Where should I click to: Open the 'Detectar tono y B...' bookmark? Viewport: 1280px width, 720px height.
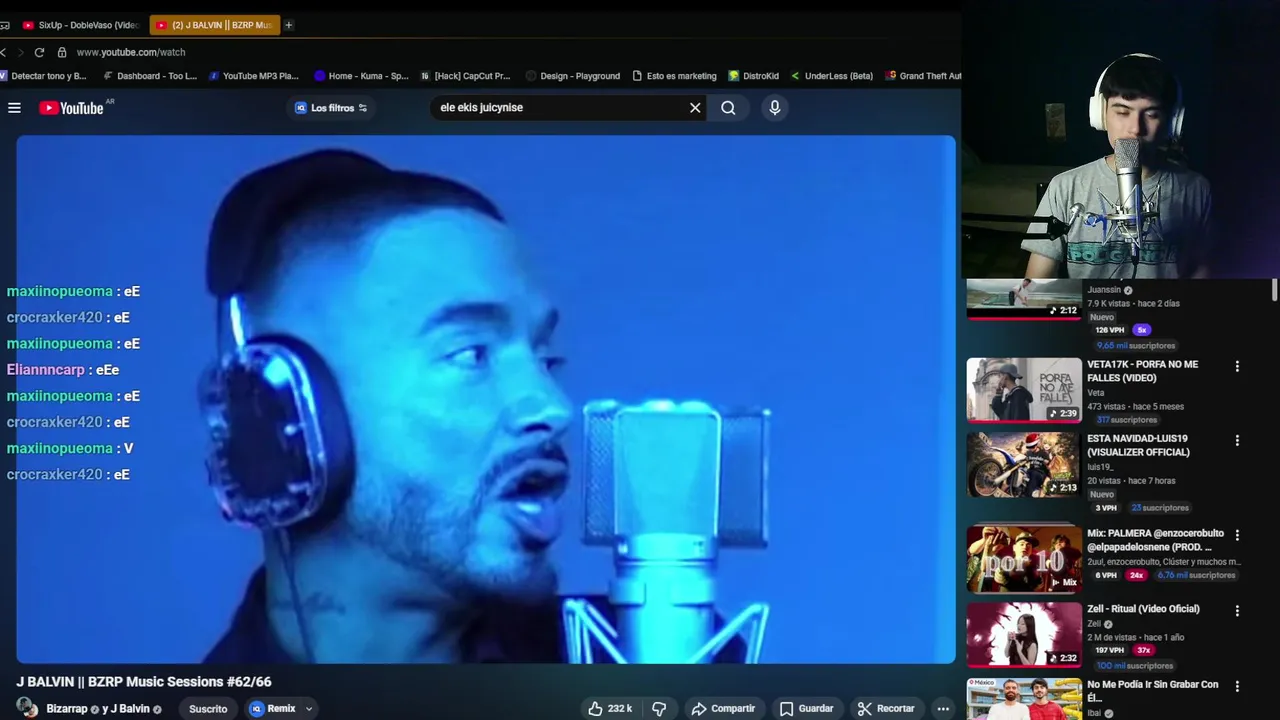tap(44, 76)
